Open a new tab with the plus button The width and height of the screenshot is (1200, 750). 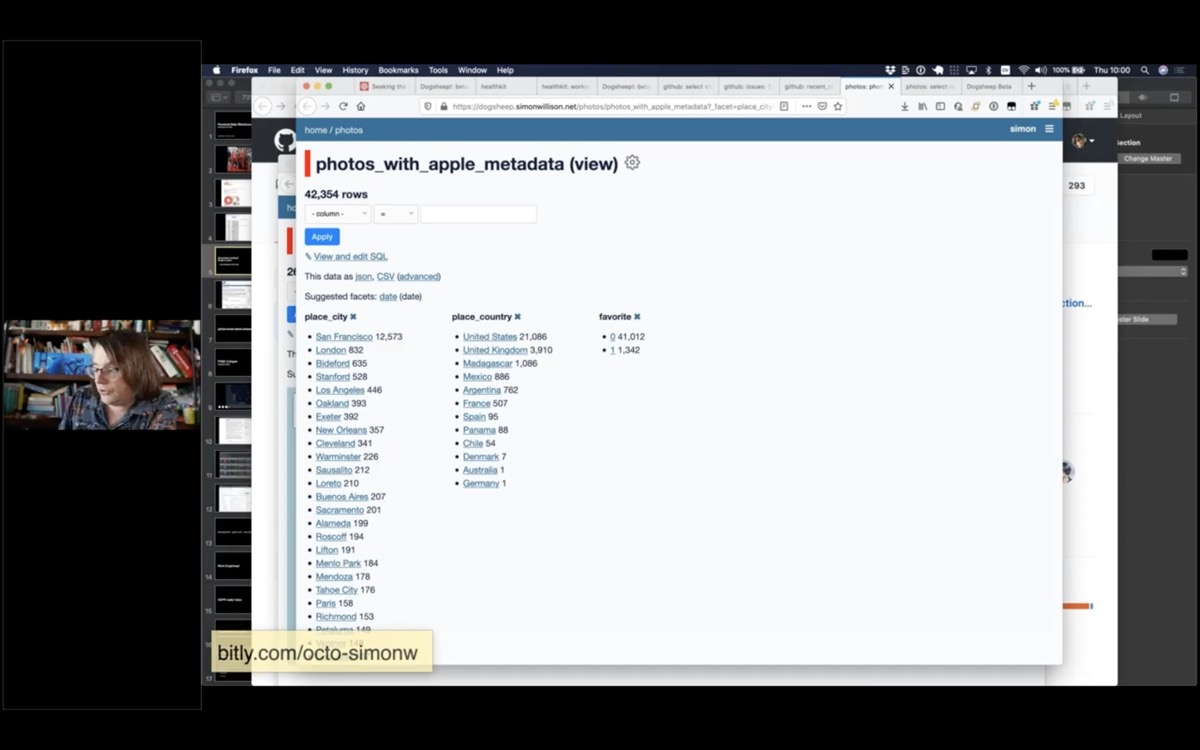point(1032,87)
